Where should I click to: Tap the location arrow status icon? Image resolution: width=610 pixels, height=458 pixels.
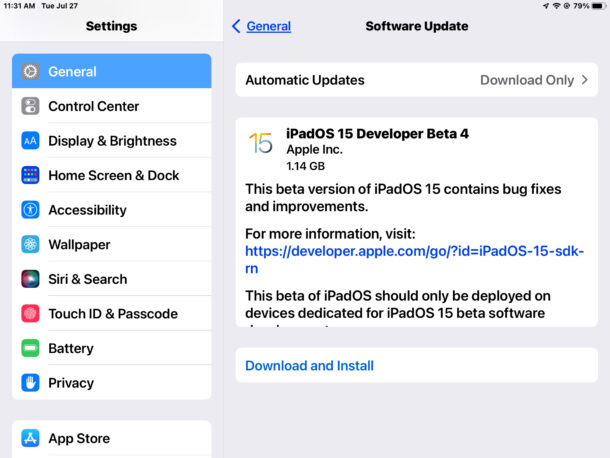click(x=546, y=6)
